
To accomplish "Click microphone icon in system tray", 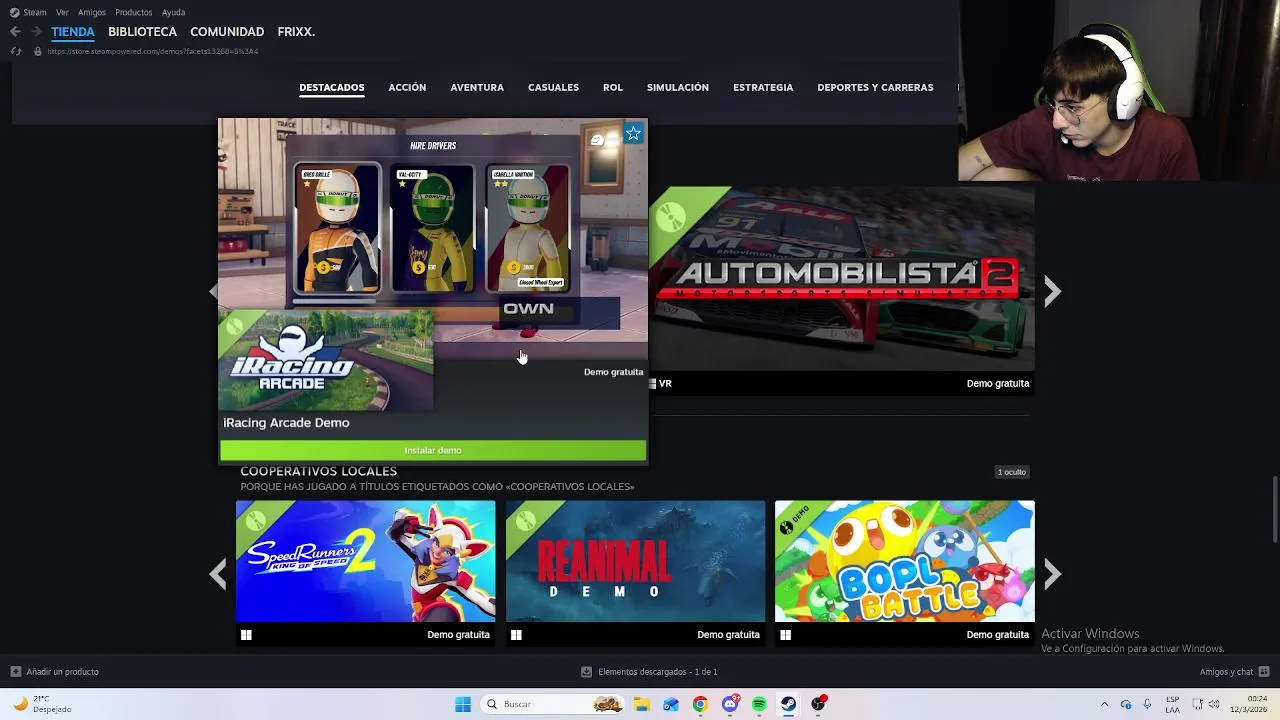I will (x=1147, y=704).
